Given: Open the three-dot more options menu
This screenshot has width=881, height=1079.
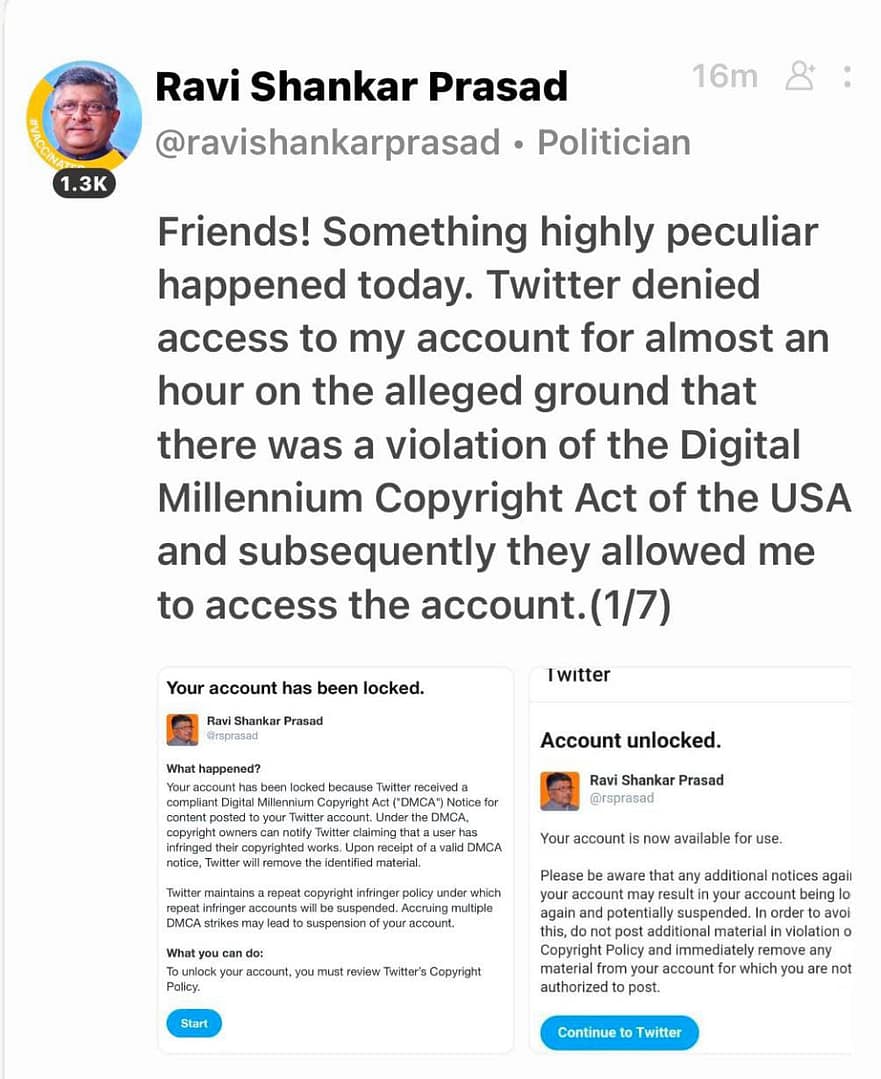Looking at the screenshot, I should coord(847,77).
